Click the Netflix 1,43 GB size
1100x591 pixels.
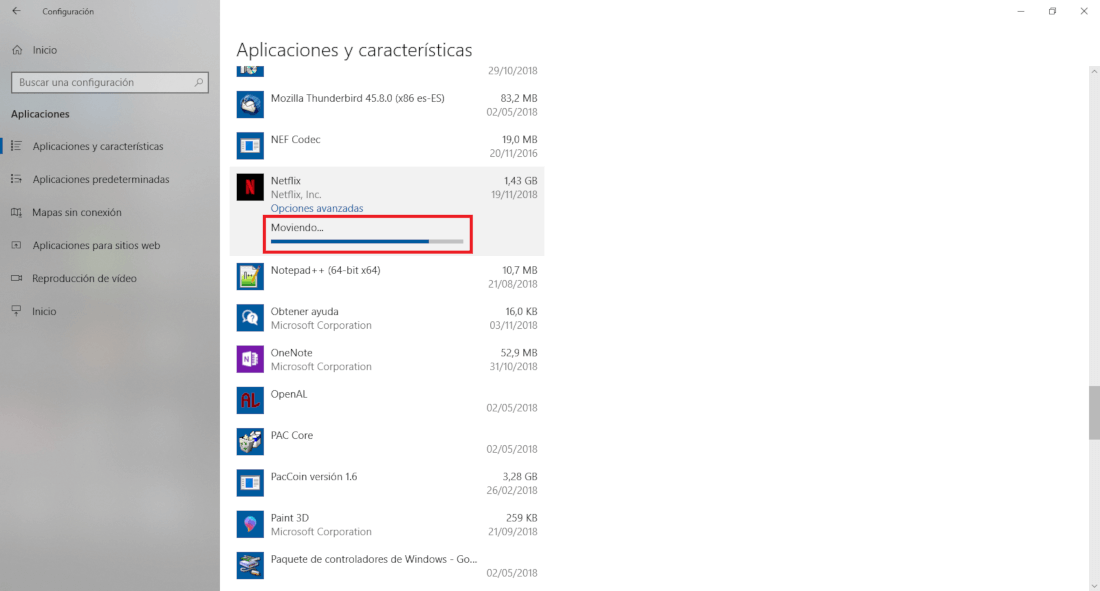point(521,180)
